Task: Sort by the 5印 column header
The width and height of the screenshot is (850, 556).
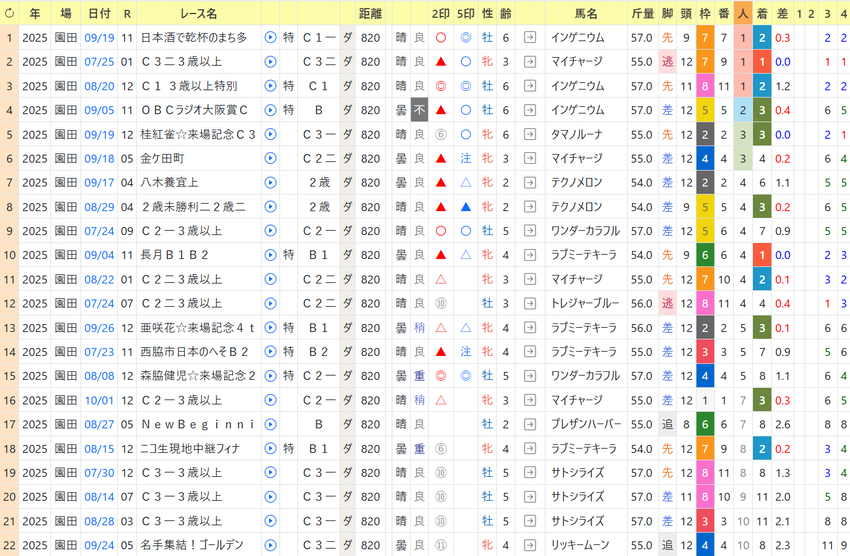Action: [466, 14]
